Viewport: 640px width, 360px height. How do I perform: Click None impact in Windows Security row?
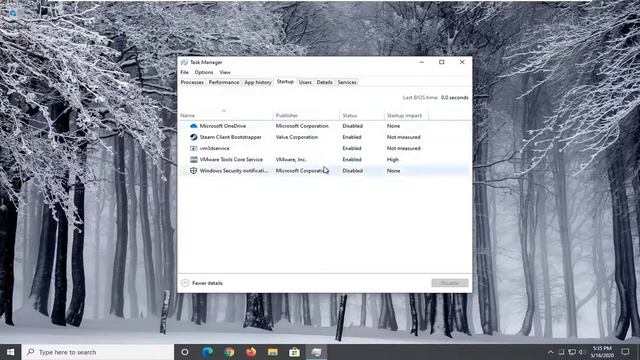tap(393, 171)
